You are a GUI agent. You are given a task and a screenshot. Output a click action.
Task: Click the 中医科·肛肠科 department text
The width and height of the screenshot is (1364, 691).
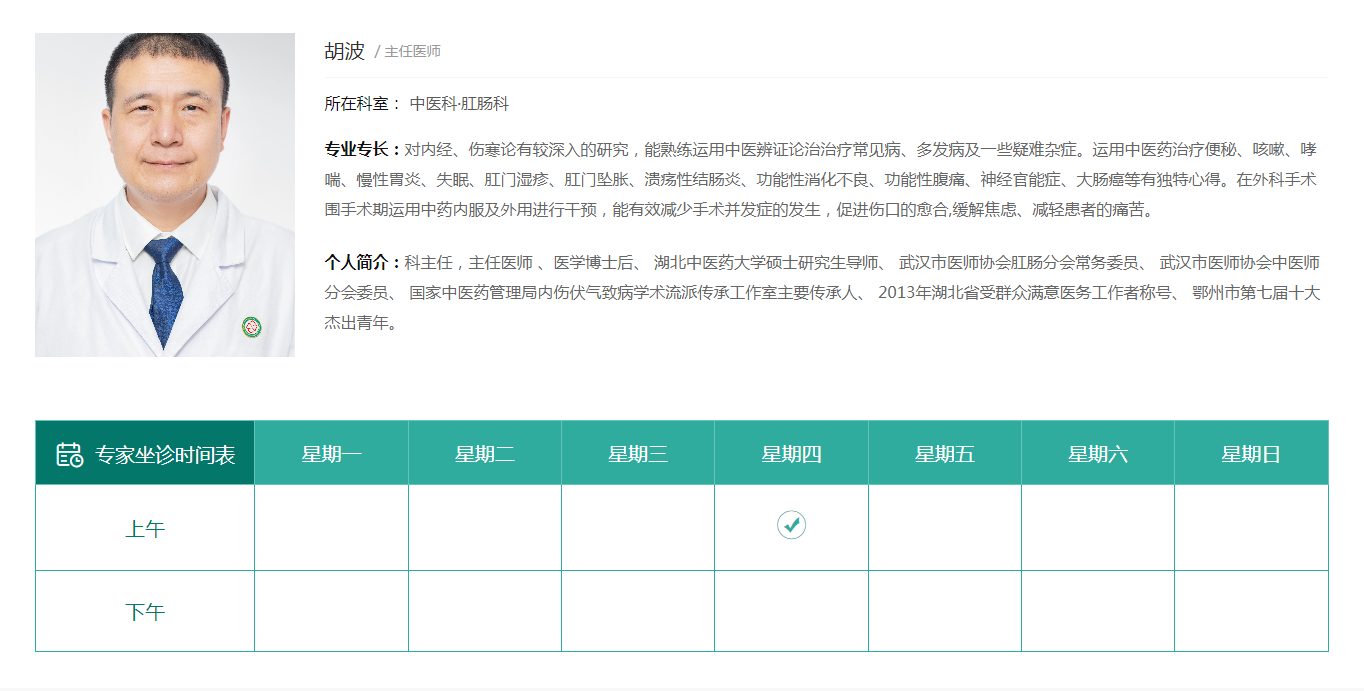pos(459,104)
